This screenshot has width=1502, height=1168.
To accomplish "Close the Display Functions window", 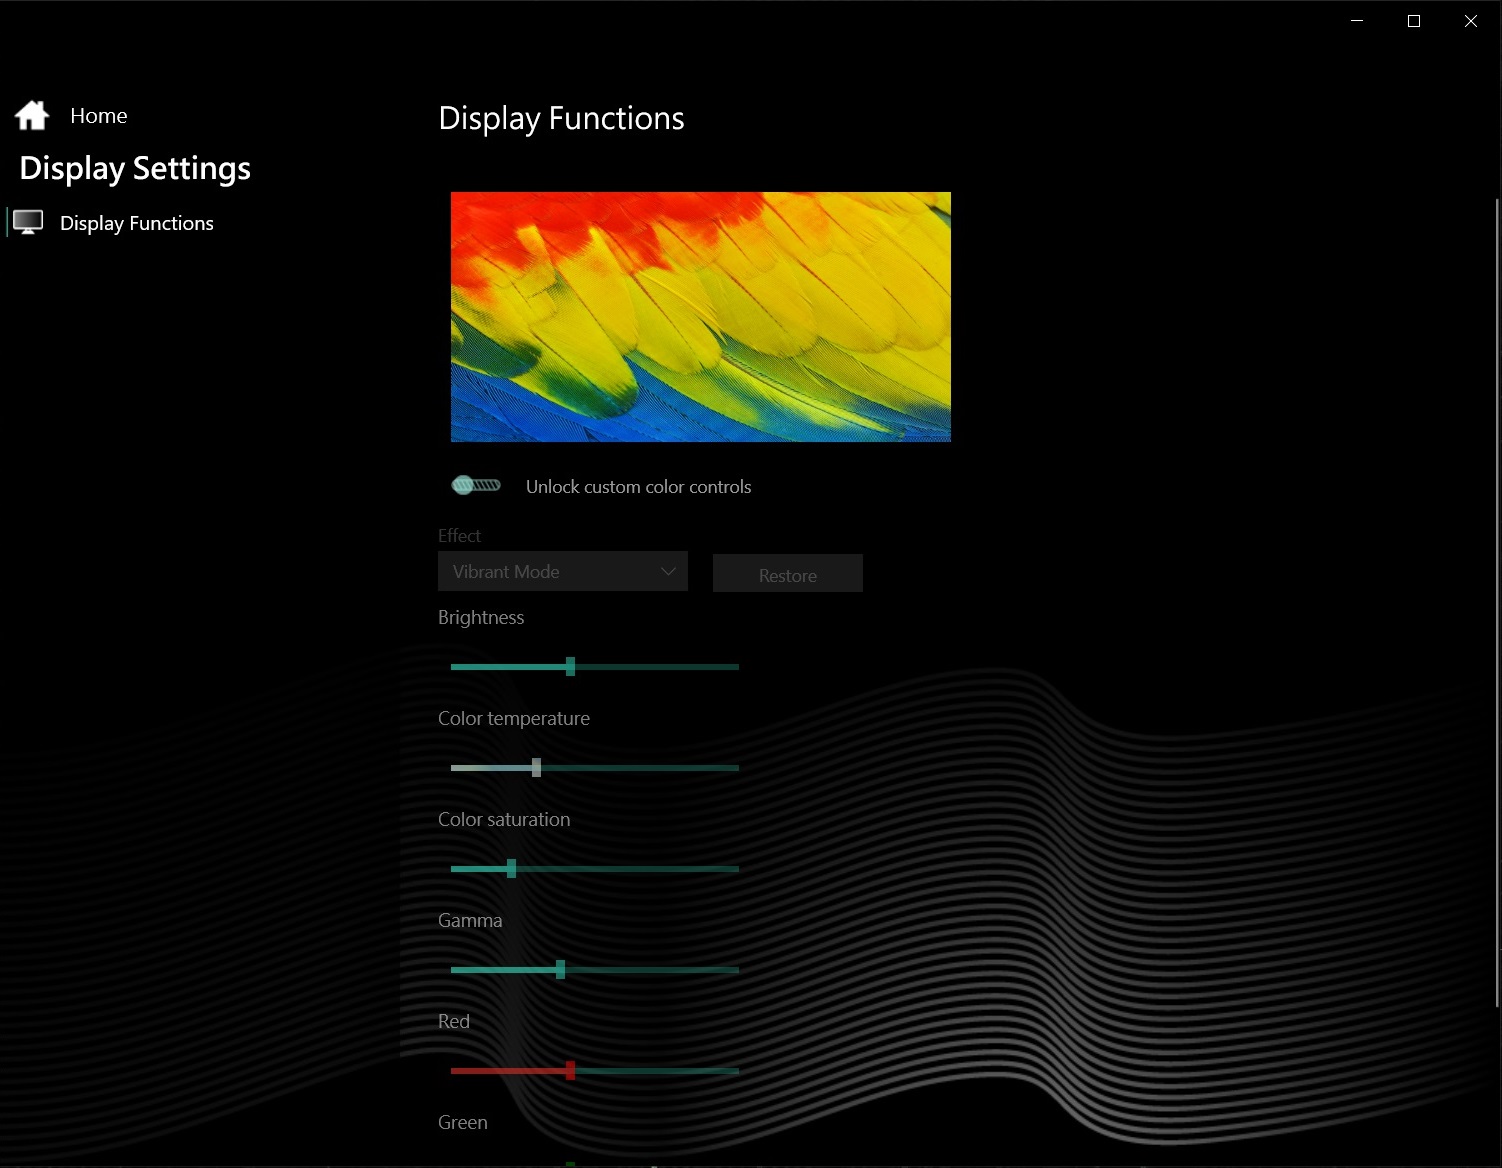I will pos(1471,21).
